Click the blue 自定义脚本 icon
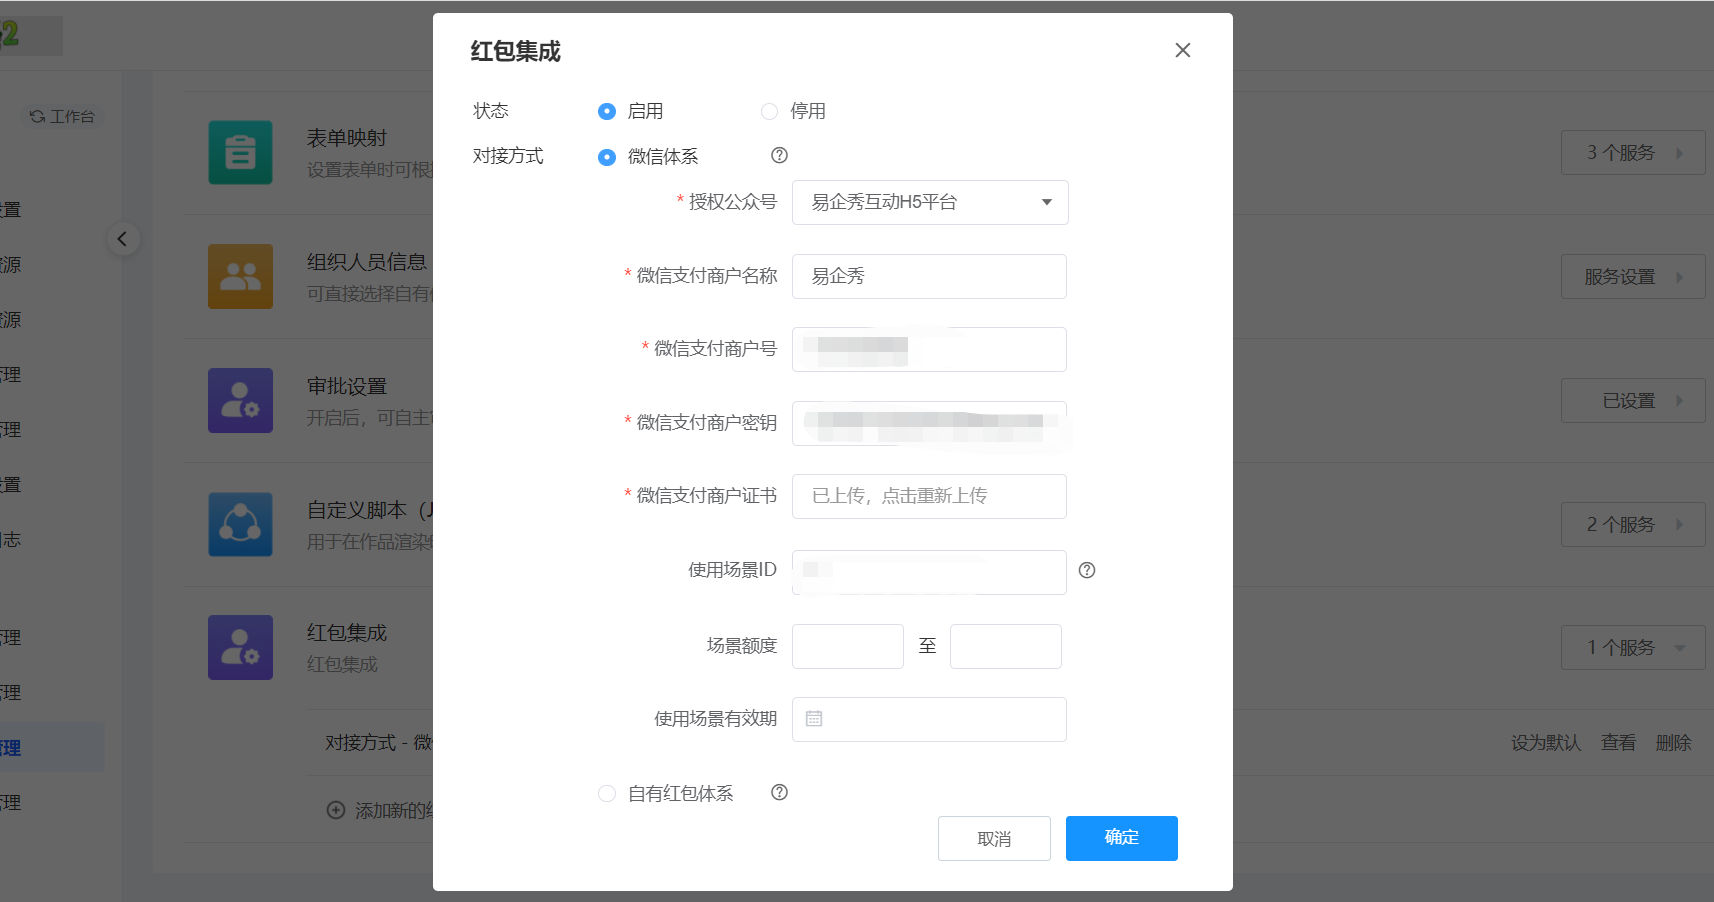The image size is (1714, 902). [240, 524]
